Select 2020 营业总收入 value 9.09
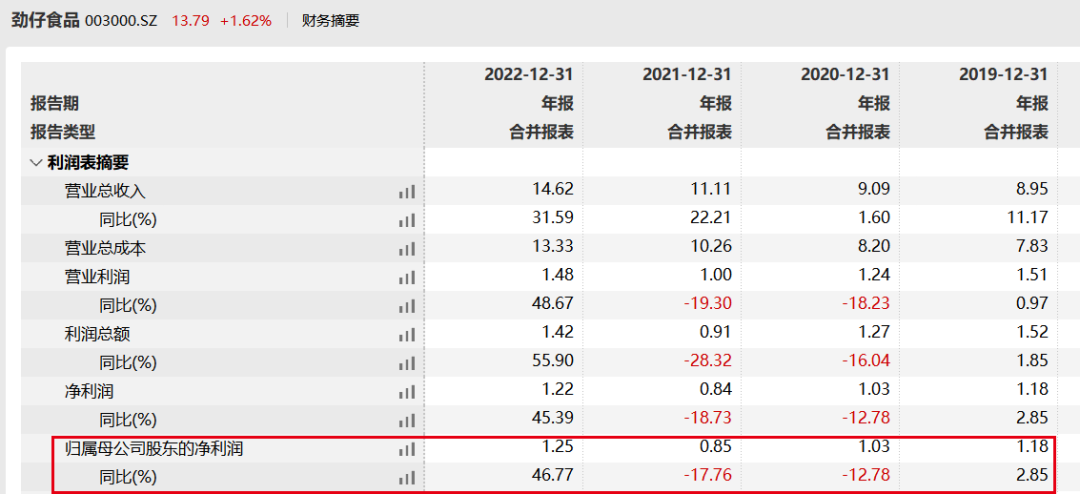The image size is (1080, 494). pyautogui.click(x=876, y=189)
